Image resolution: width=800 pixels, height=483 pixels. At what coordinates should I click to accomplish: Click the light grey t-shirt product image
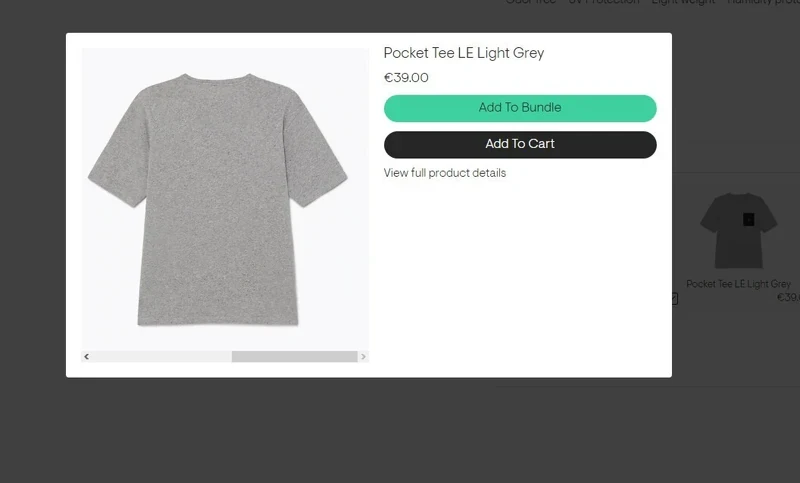(217, 199)
